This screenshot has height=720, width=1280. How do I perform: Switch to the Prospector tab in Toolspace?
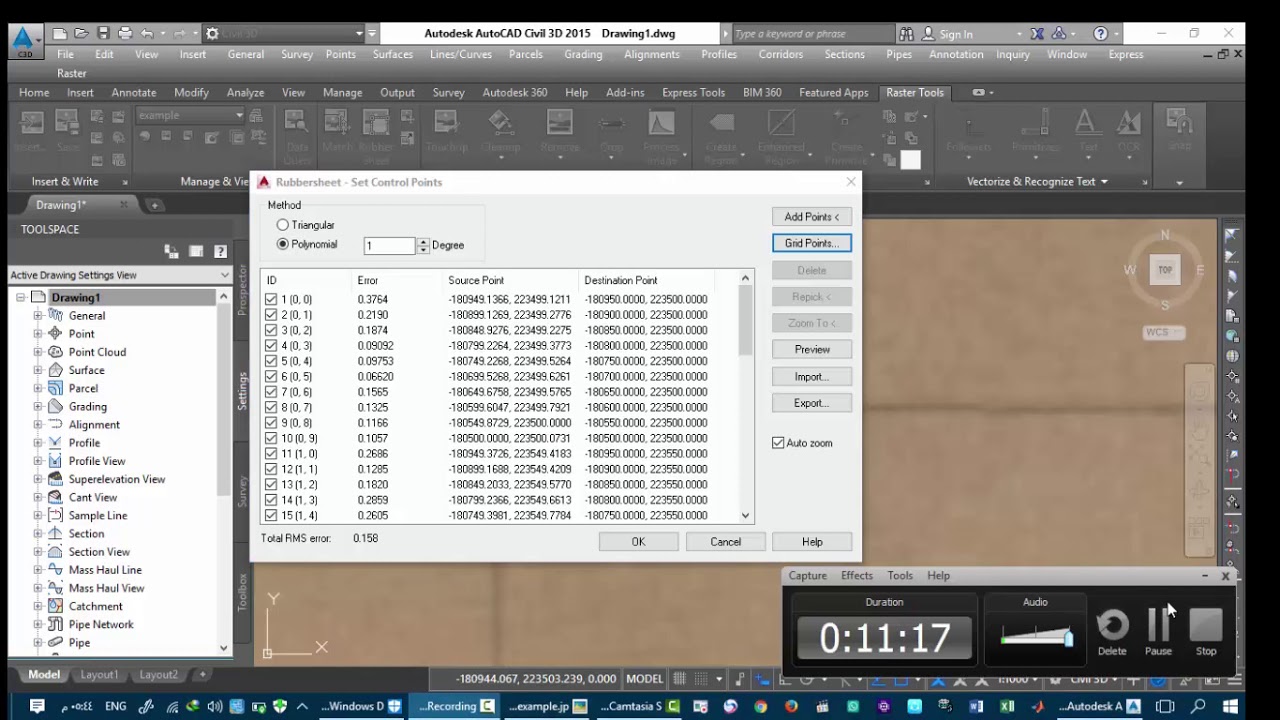(x=241, y=290)
